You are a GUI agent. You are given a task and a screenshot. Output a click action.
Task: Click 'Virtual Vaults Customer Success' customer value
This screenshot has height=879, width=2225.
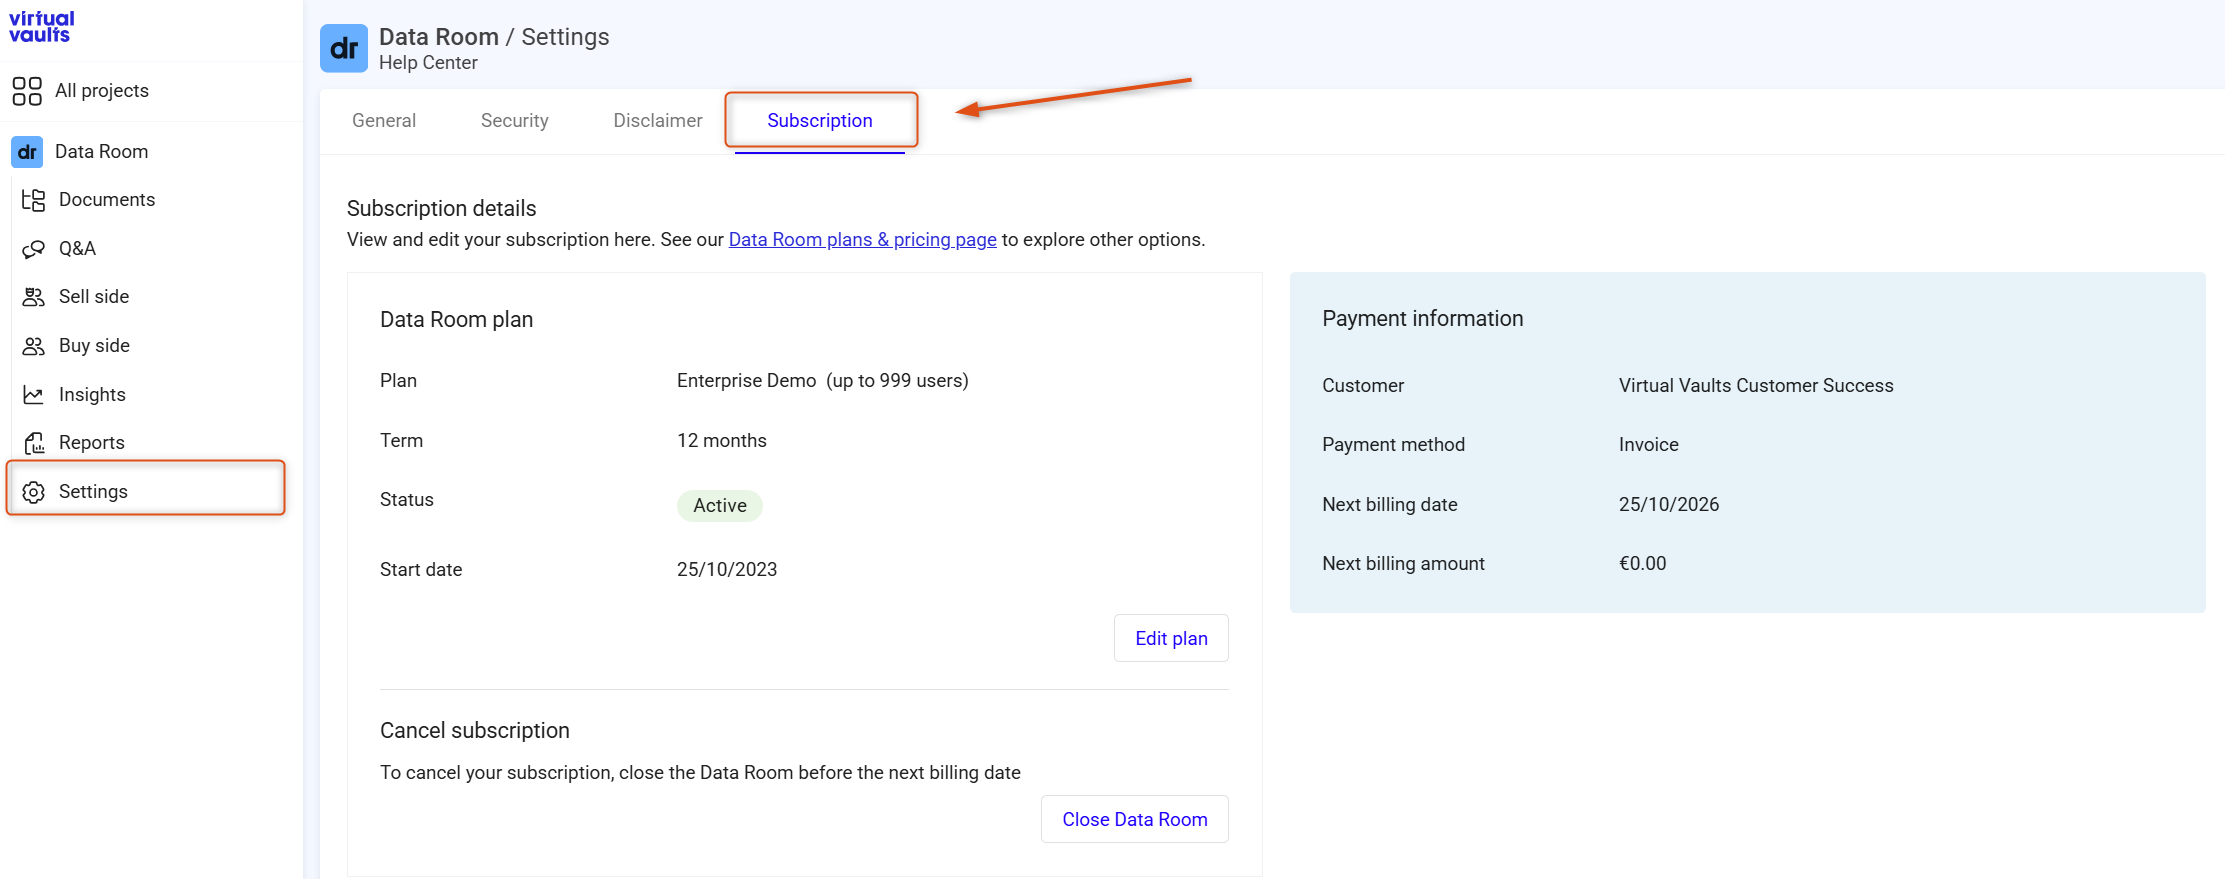pos(1756,386)
